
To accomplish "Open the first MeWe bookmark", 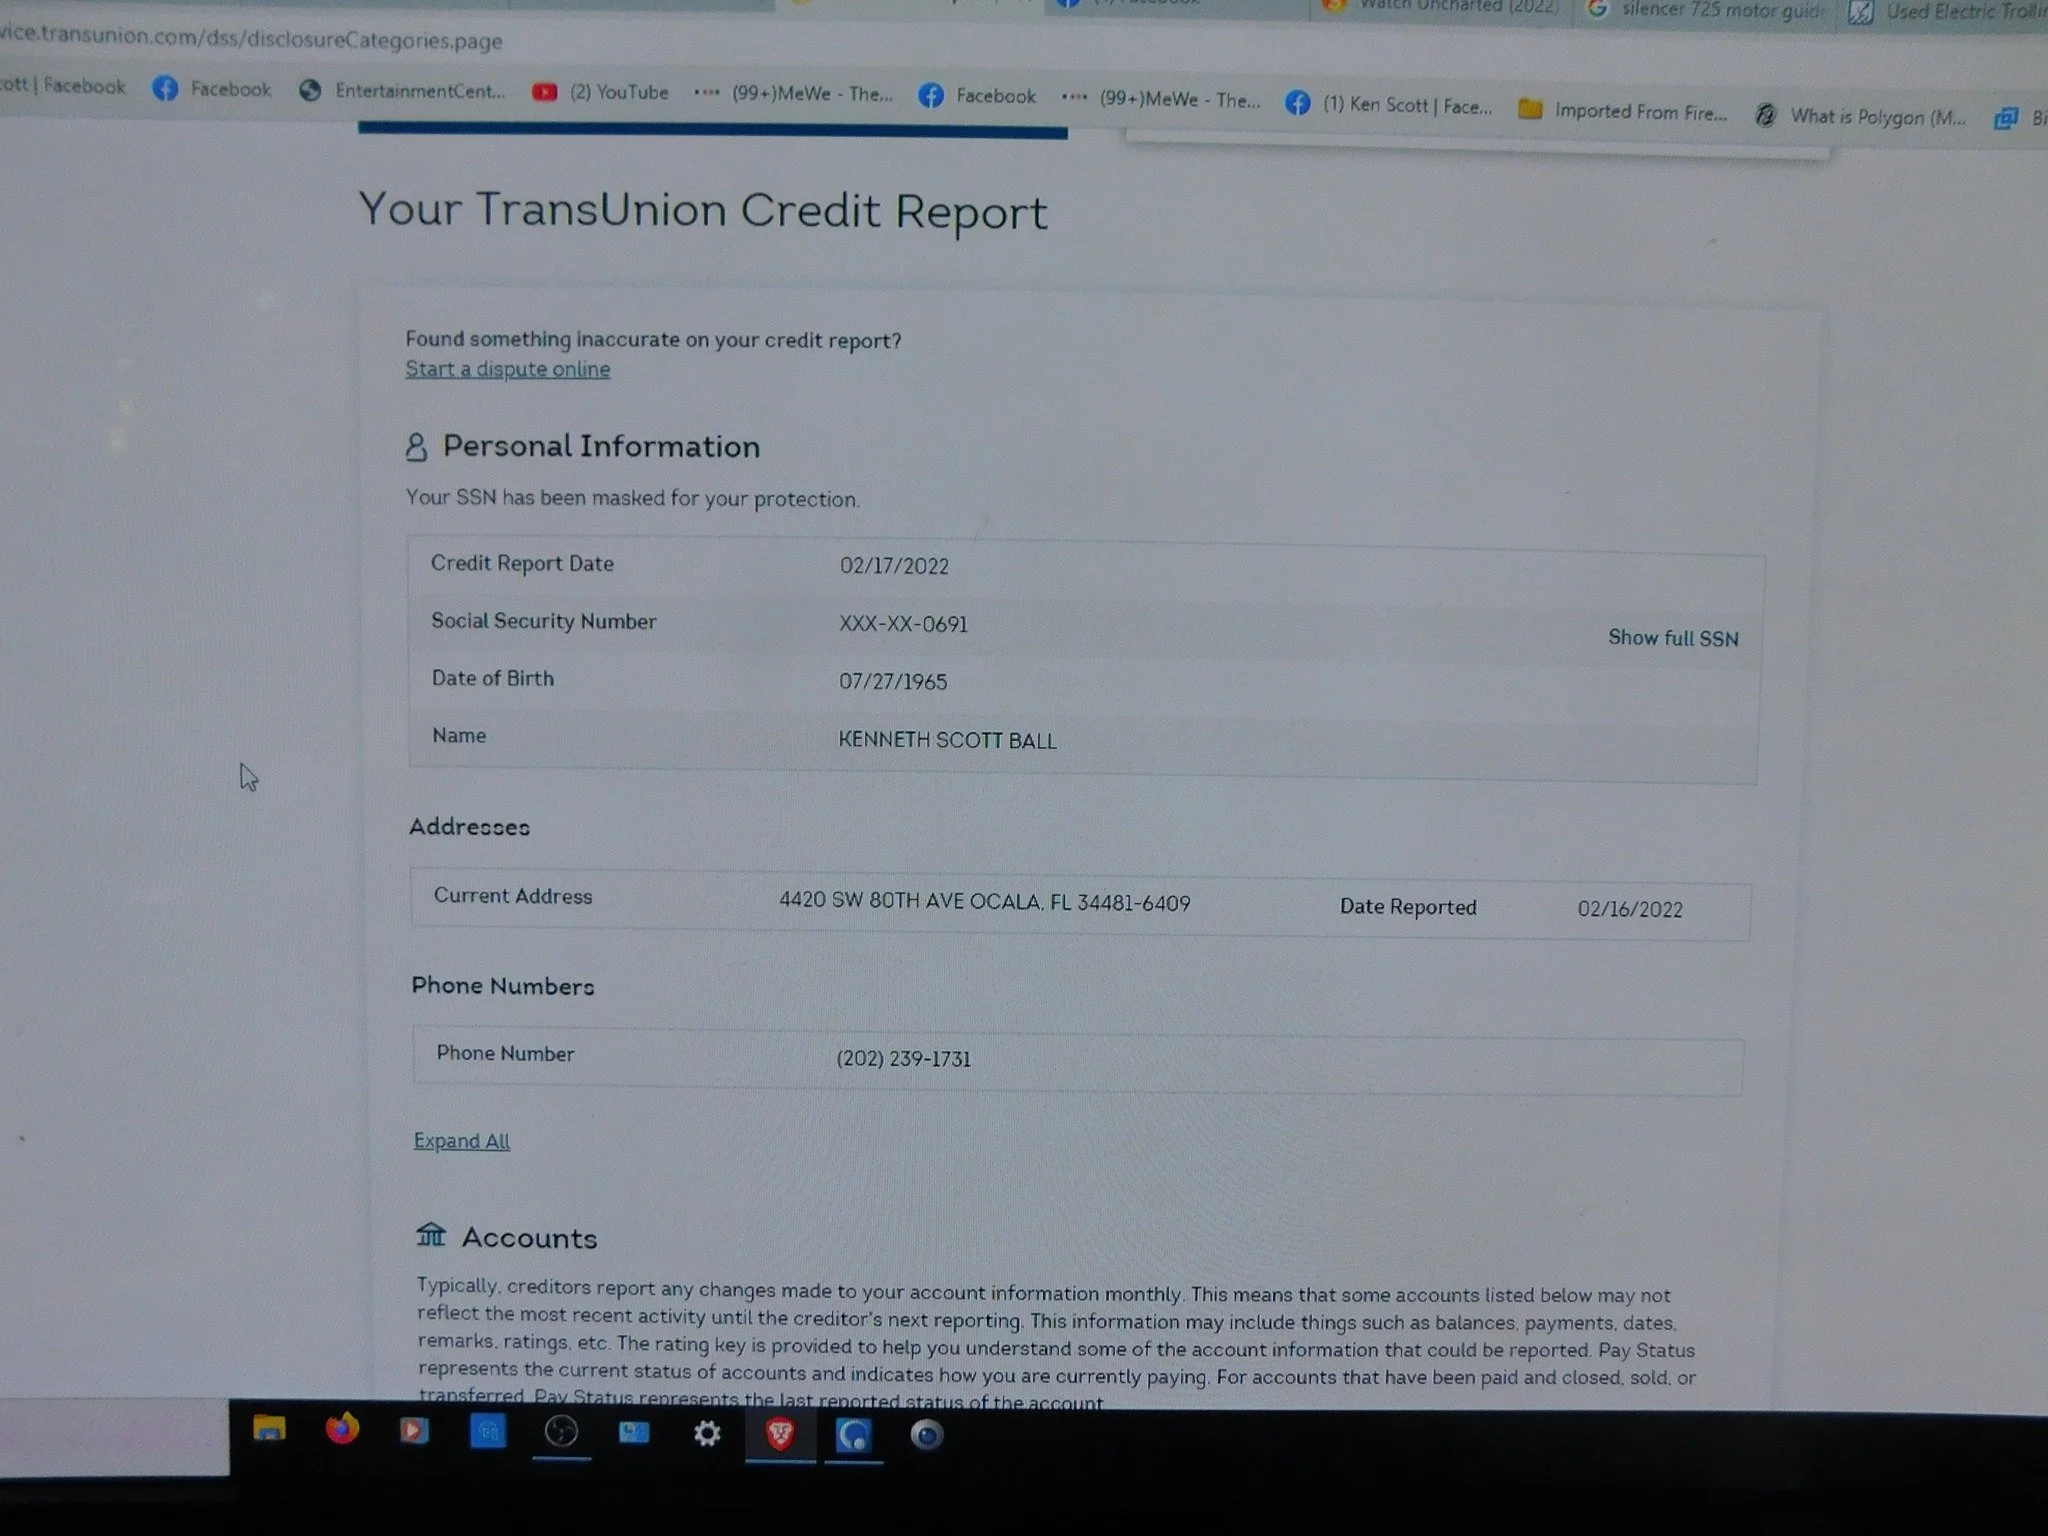I will [793, 94].
